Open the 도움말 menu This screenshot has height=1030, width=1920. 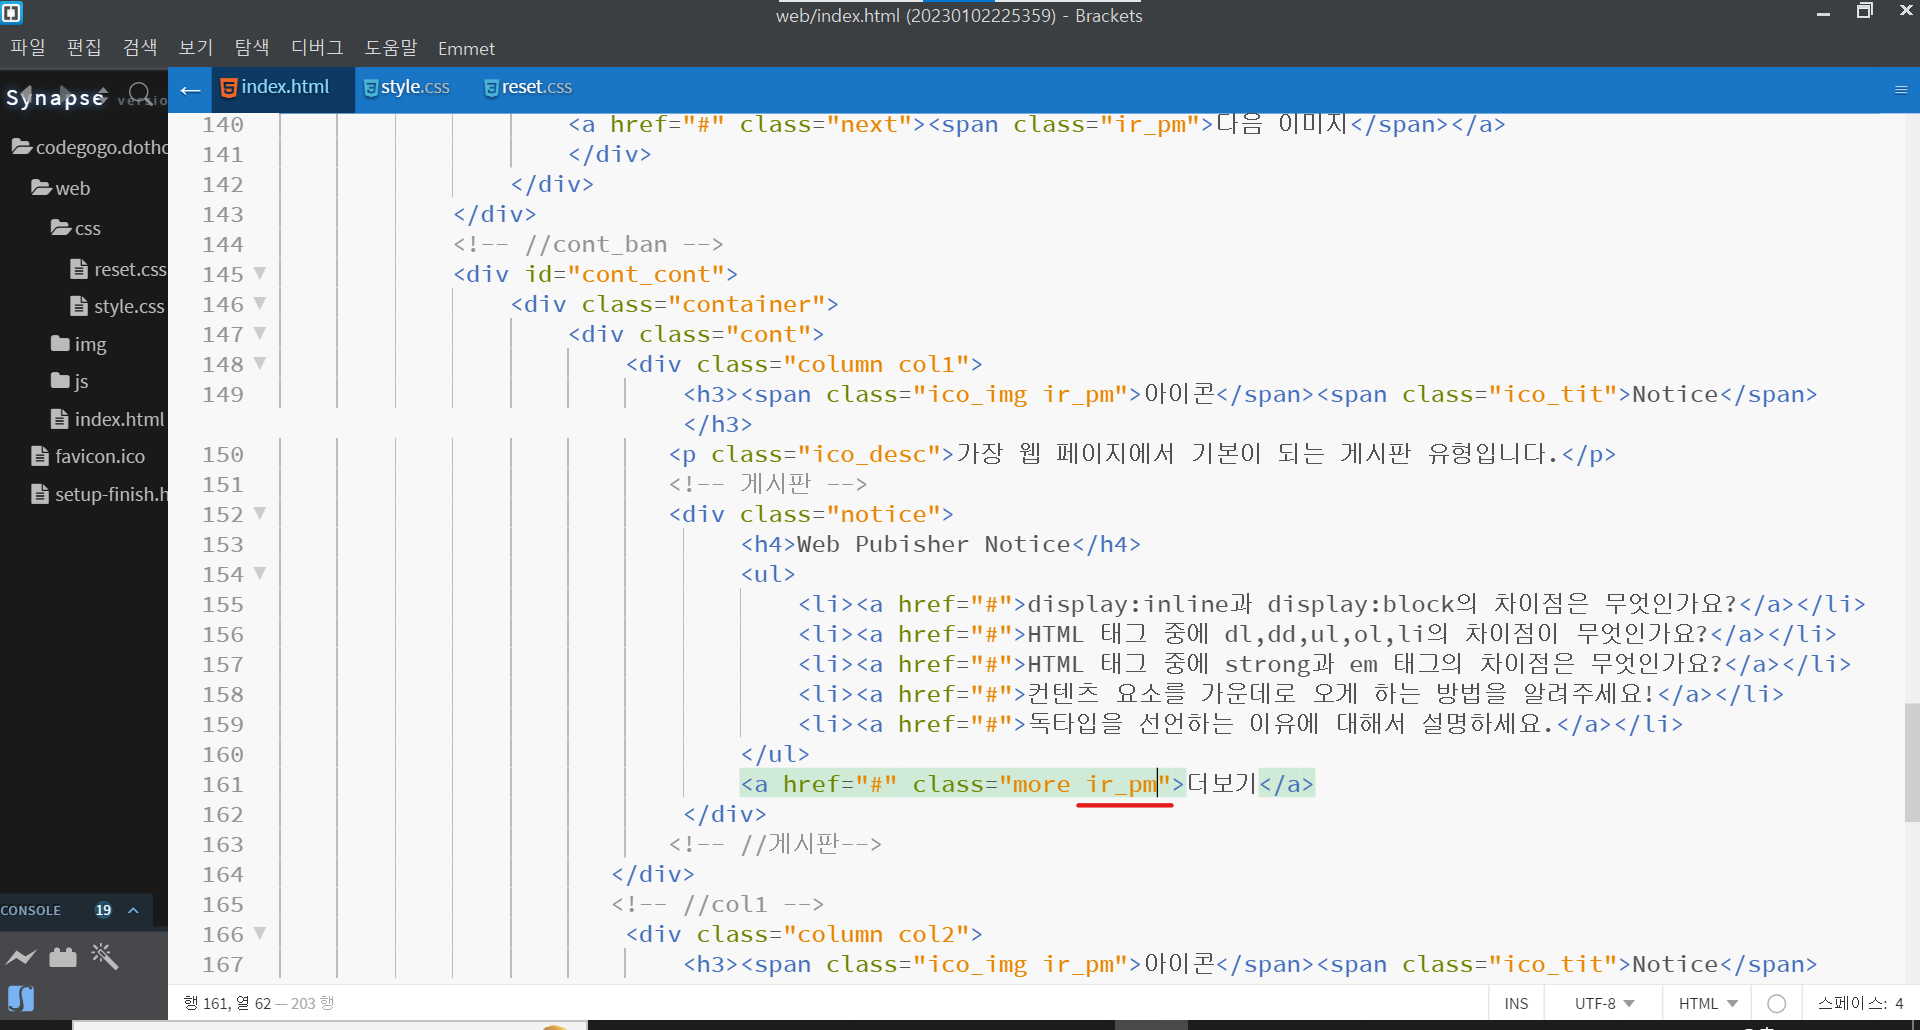click(x=391, y=48)
